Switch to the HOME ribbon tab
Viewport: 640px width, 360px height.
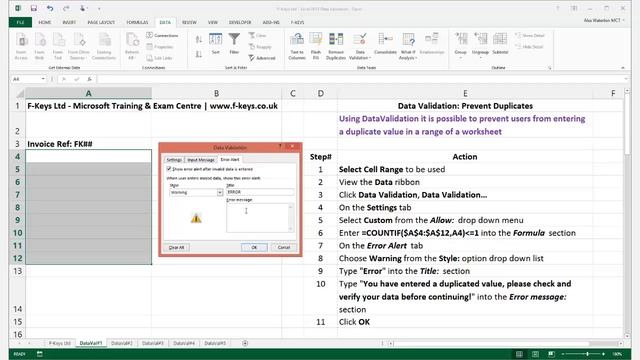44,22
